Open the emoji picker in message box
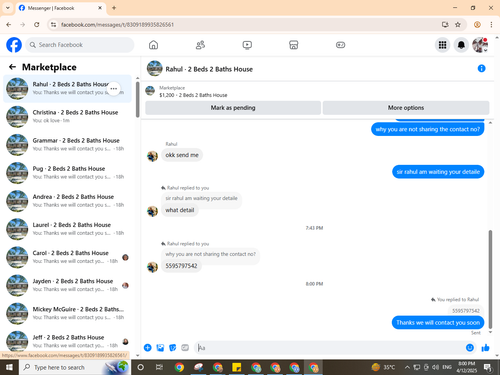The width and height of the screenshot is (500, 375). coord(470,348)
